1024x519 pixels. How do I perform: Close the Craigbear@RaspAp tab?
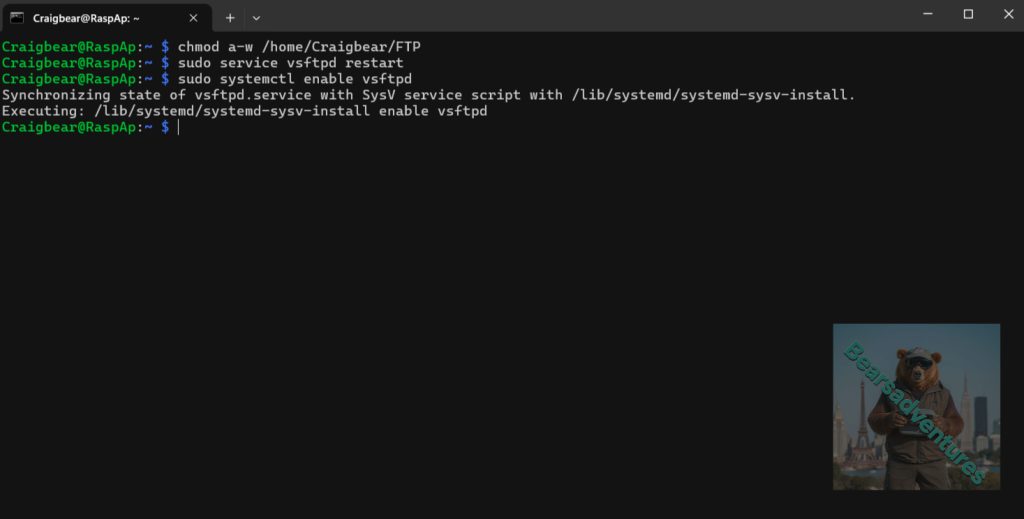point(195,17)
